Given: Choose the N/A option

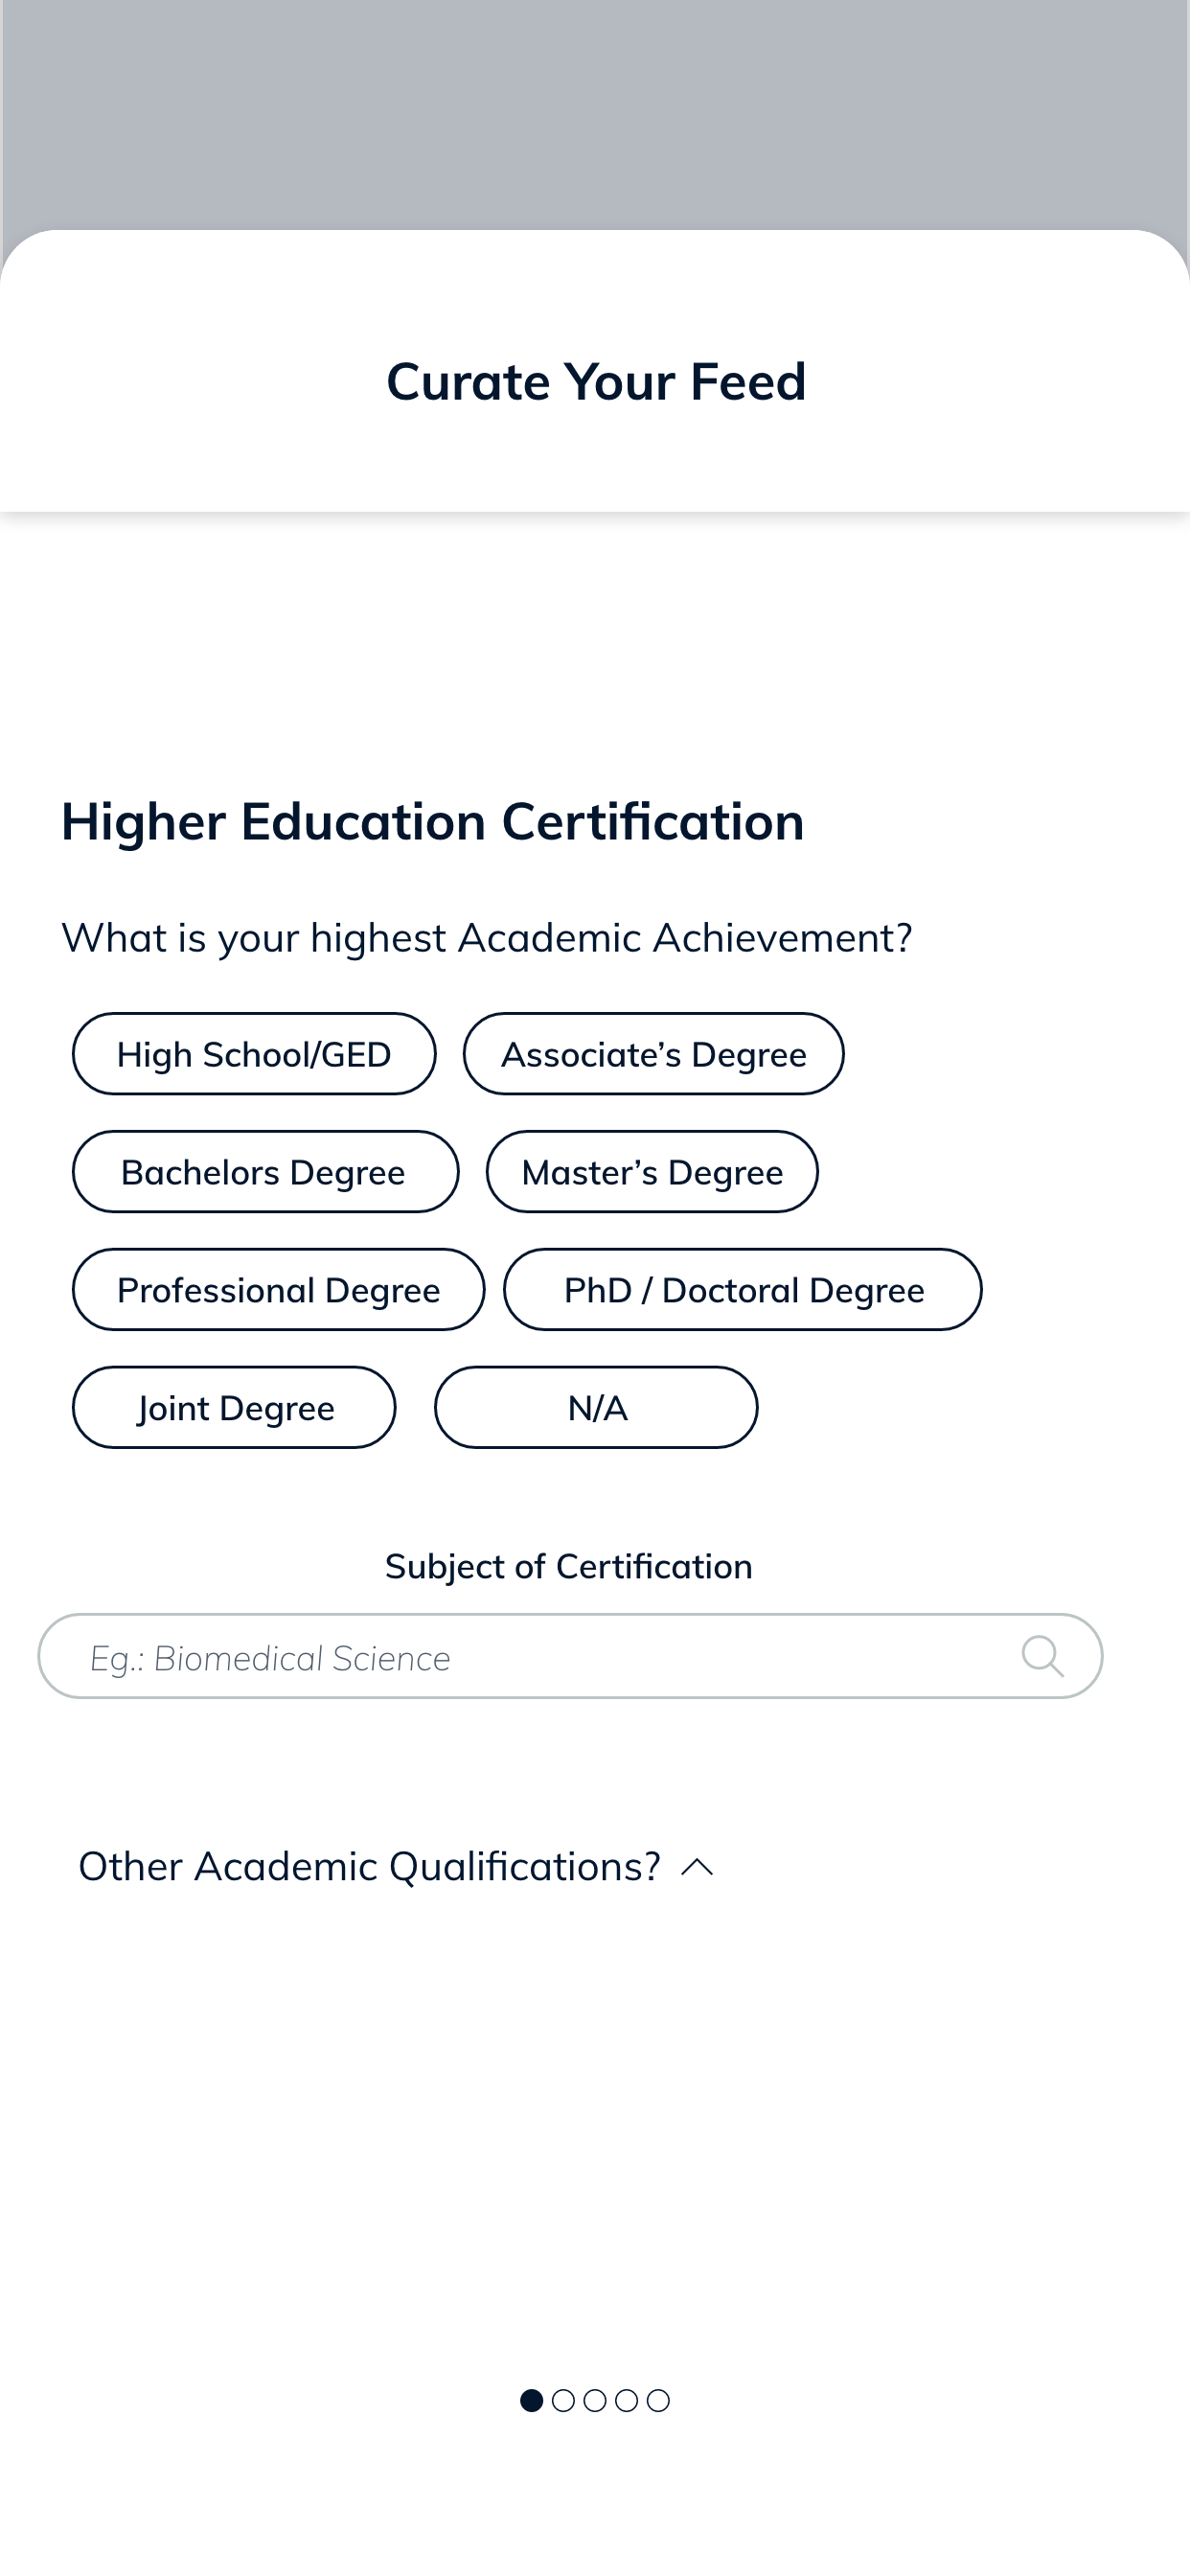Looking at the screenshot, I should 596,1408.
